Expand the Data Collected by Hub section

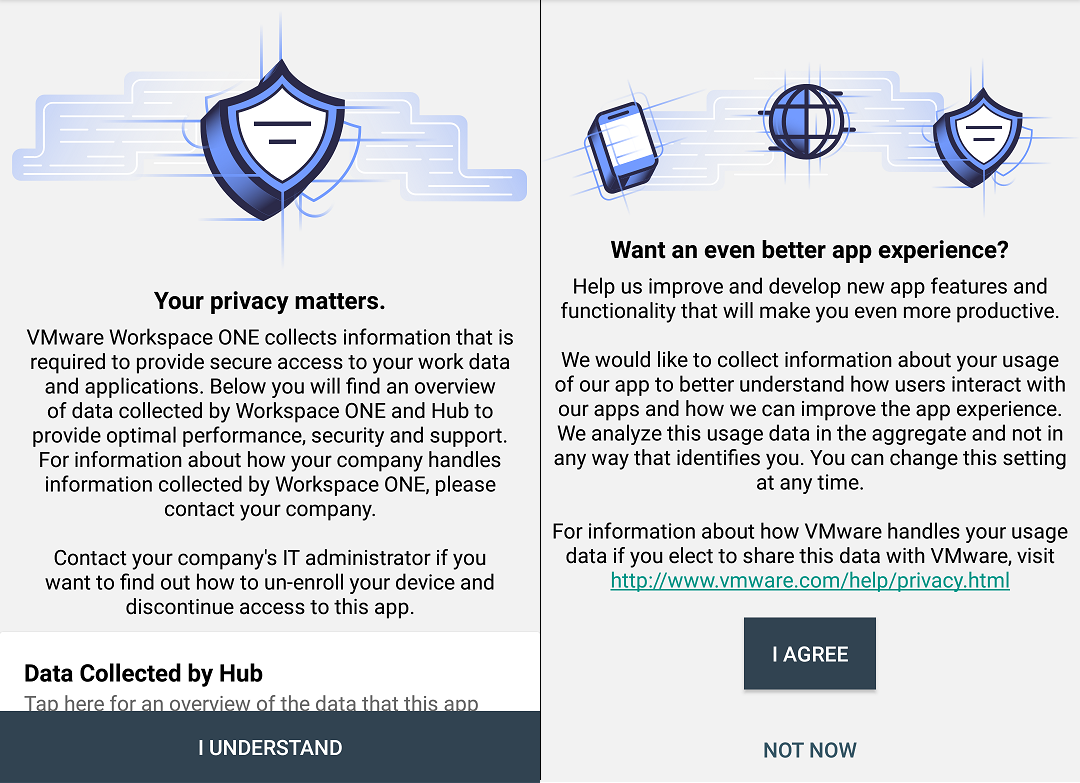pos(143,673)
